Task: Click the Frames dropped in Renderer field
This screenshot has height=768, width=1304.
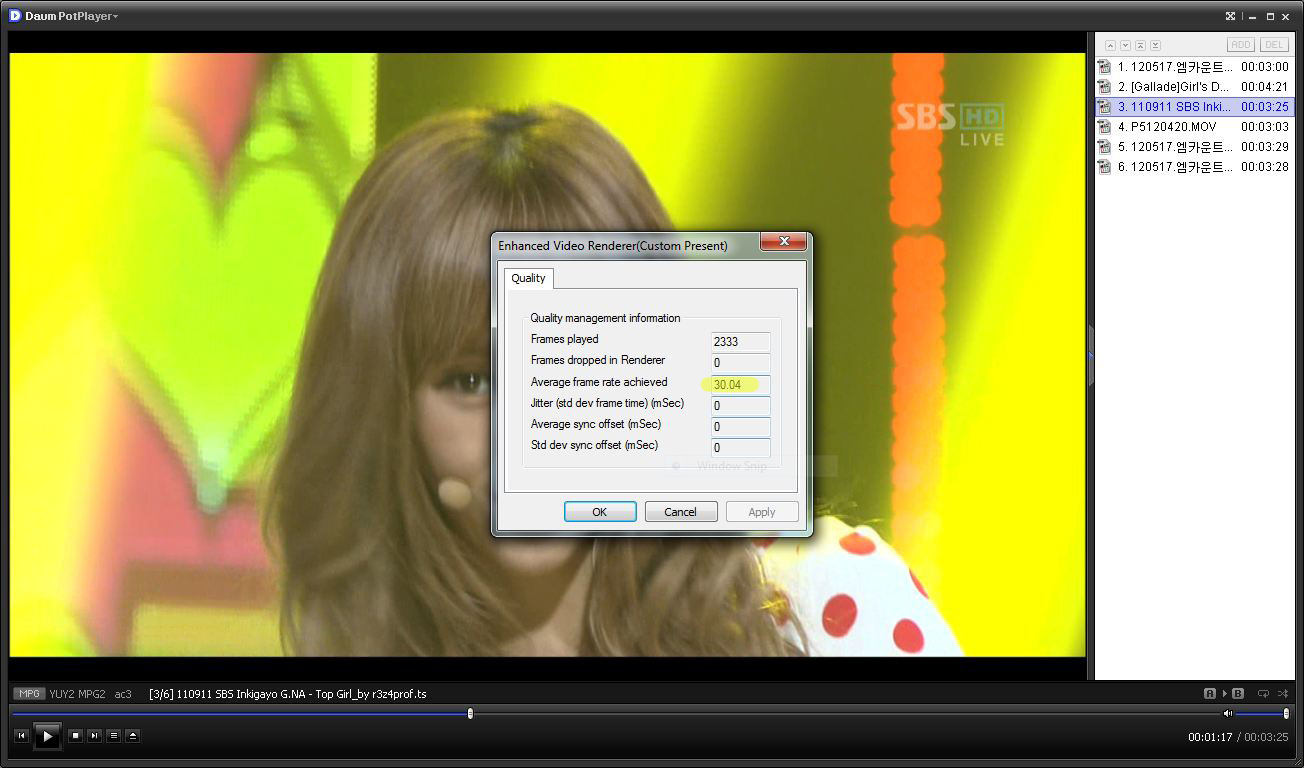Action: 741,362
